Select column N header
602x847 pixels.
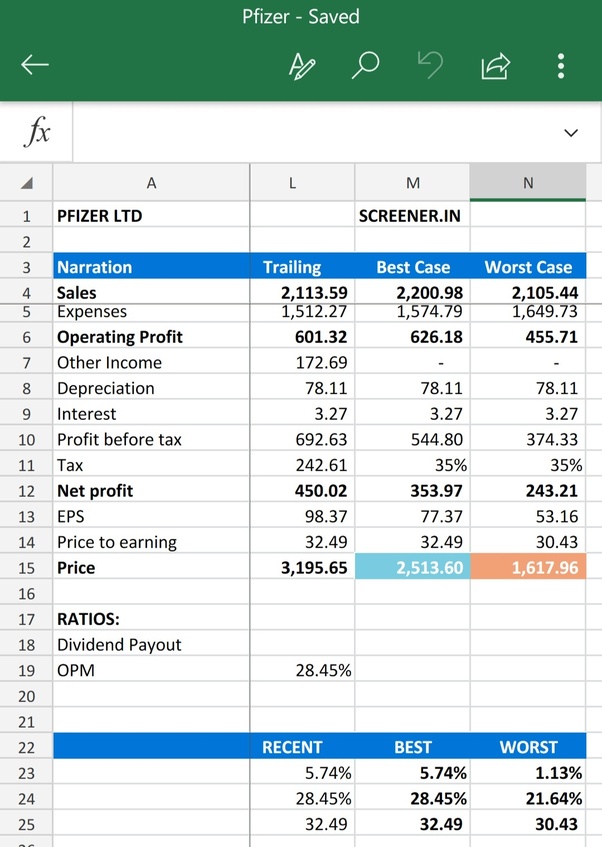click(528, 183)
